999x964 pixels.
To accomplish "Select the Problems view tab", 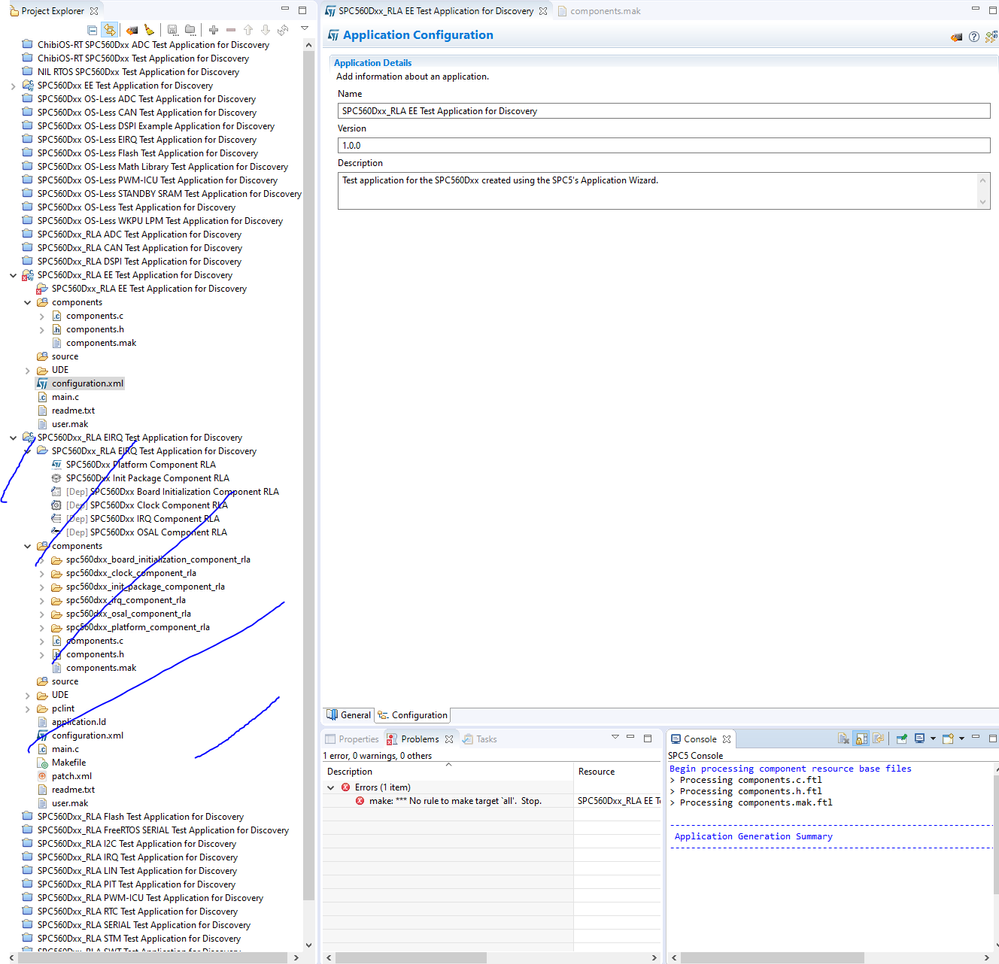I will coord(419,739).
